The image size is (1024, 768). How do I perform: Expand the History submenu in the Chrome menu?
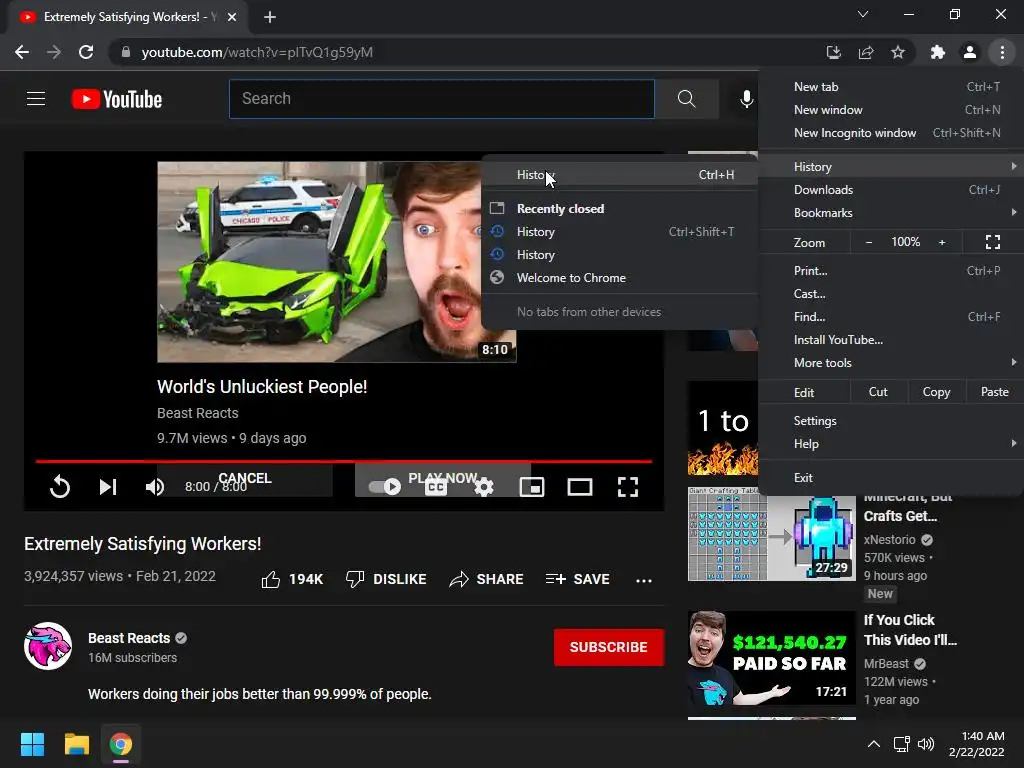tap(891, 167)
